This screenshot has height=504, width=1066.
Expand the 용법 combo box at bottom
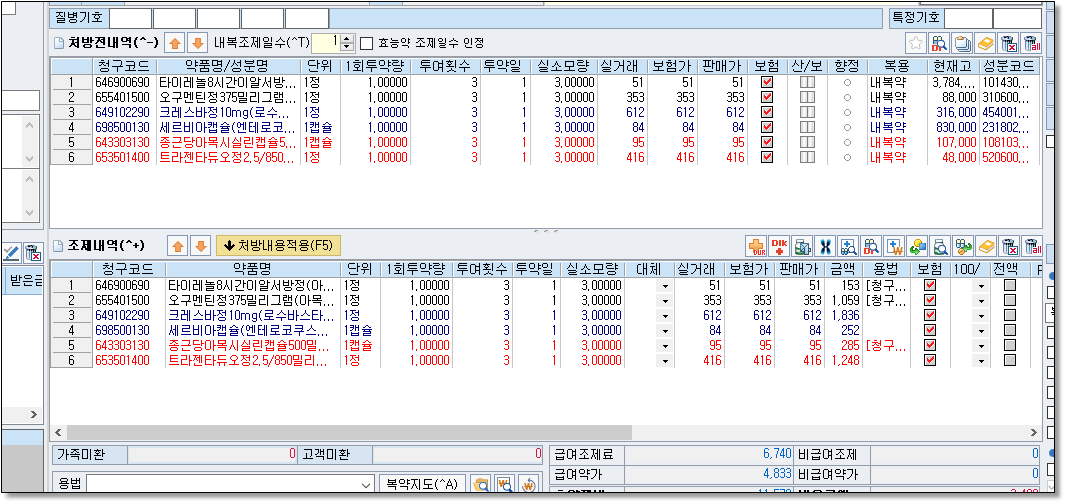tap(366, 484)
